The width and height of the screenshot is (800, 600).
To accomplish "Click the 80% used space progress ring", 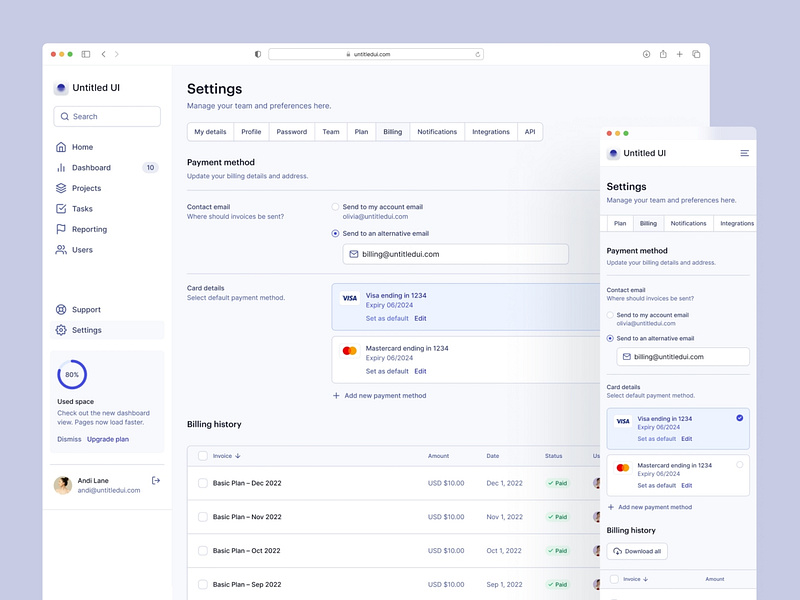I will (x=72, y=374).
